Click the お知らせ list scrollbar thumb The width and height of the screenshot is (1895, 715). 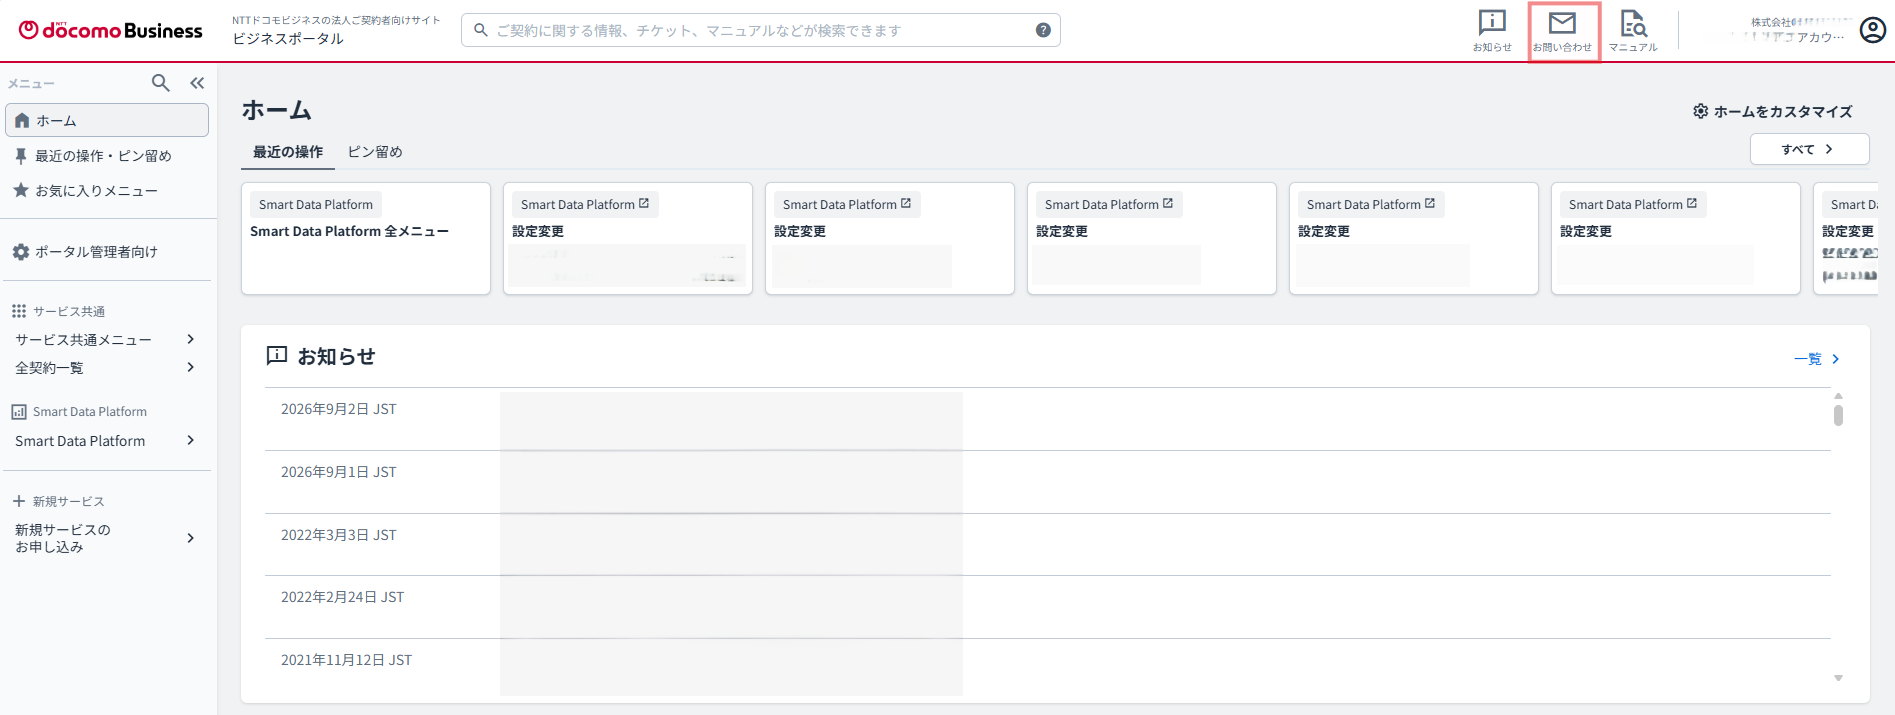click(x=1838, y=415)
